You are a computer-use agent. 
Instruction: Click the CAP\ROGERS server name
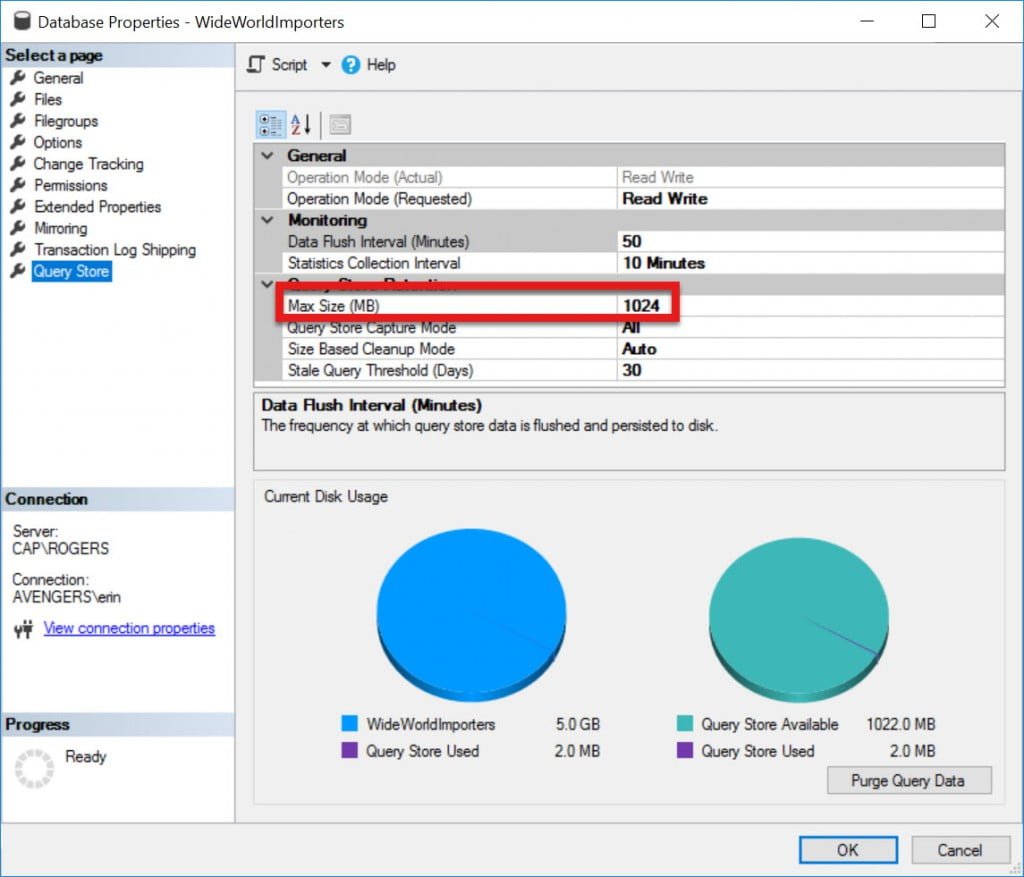pyautogui.click(x=60, y=549)
